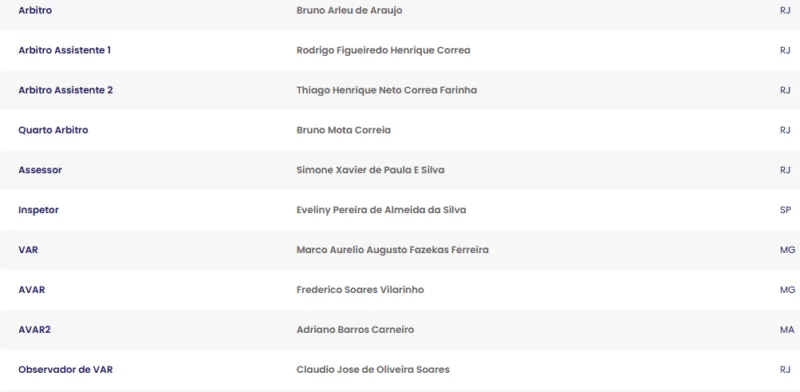
Task: Select Eveliny Pereira de Almeida da Silva
Action: click(x=381, y=210)
